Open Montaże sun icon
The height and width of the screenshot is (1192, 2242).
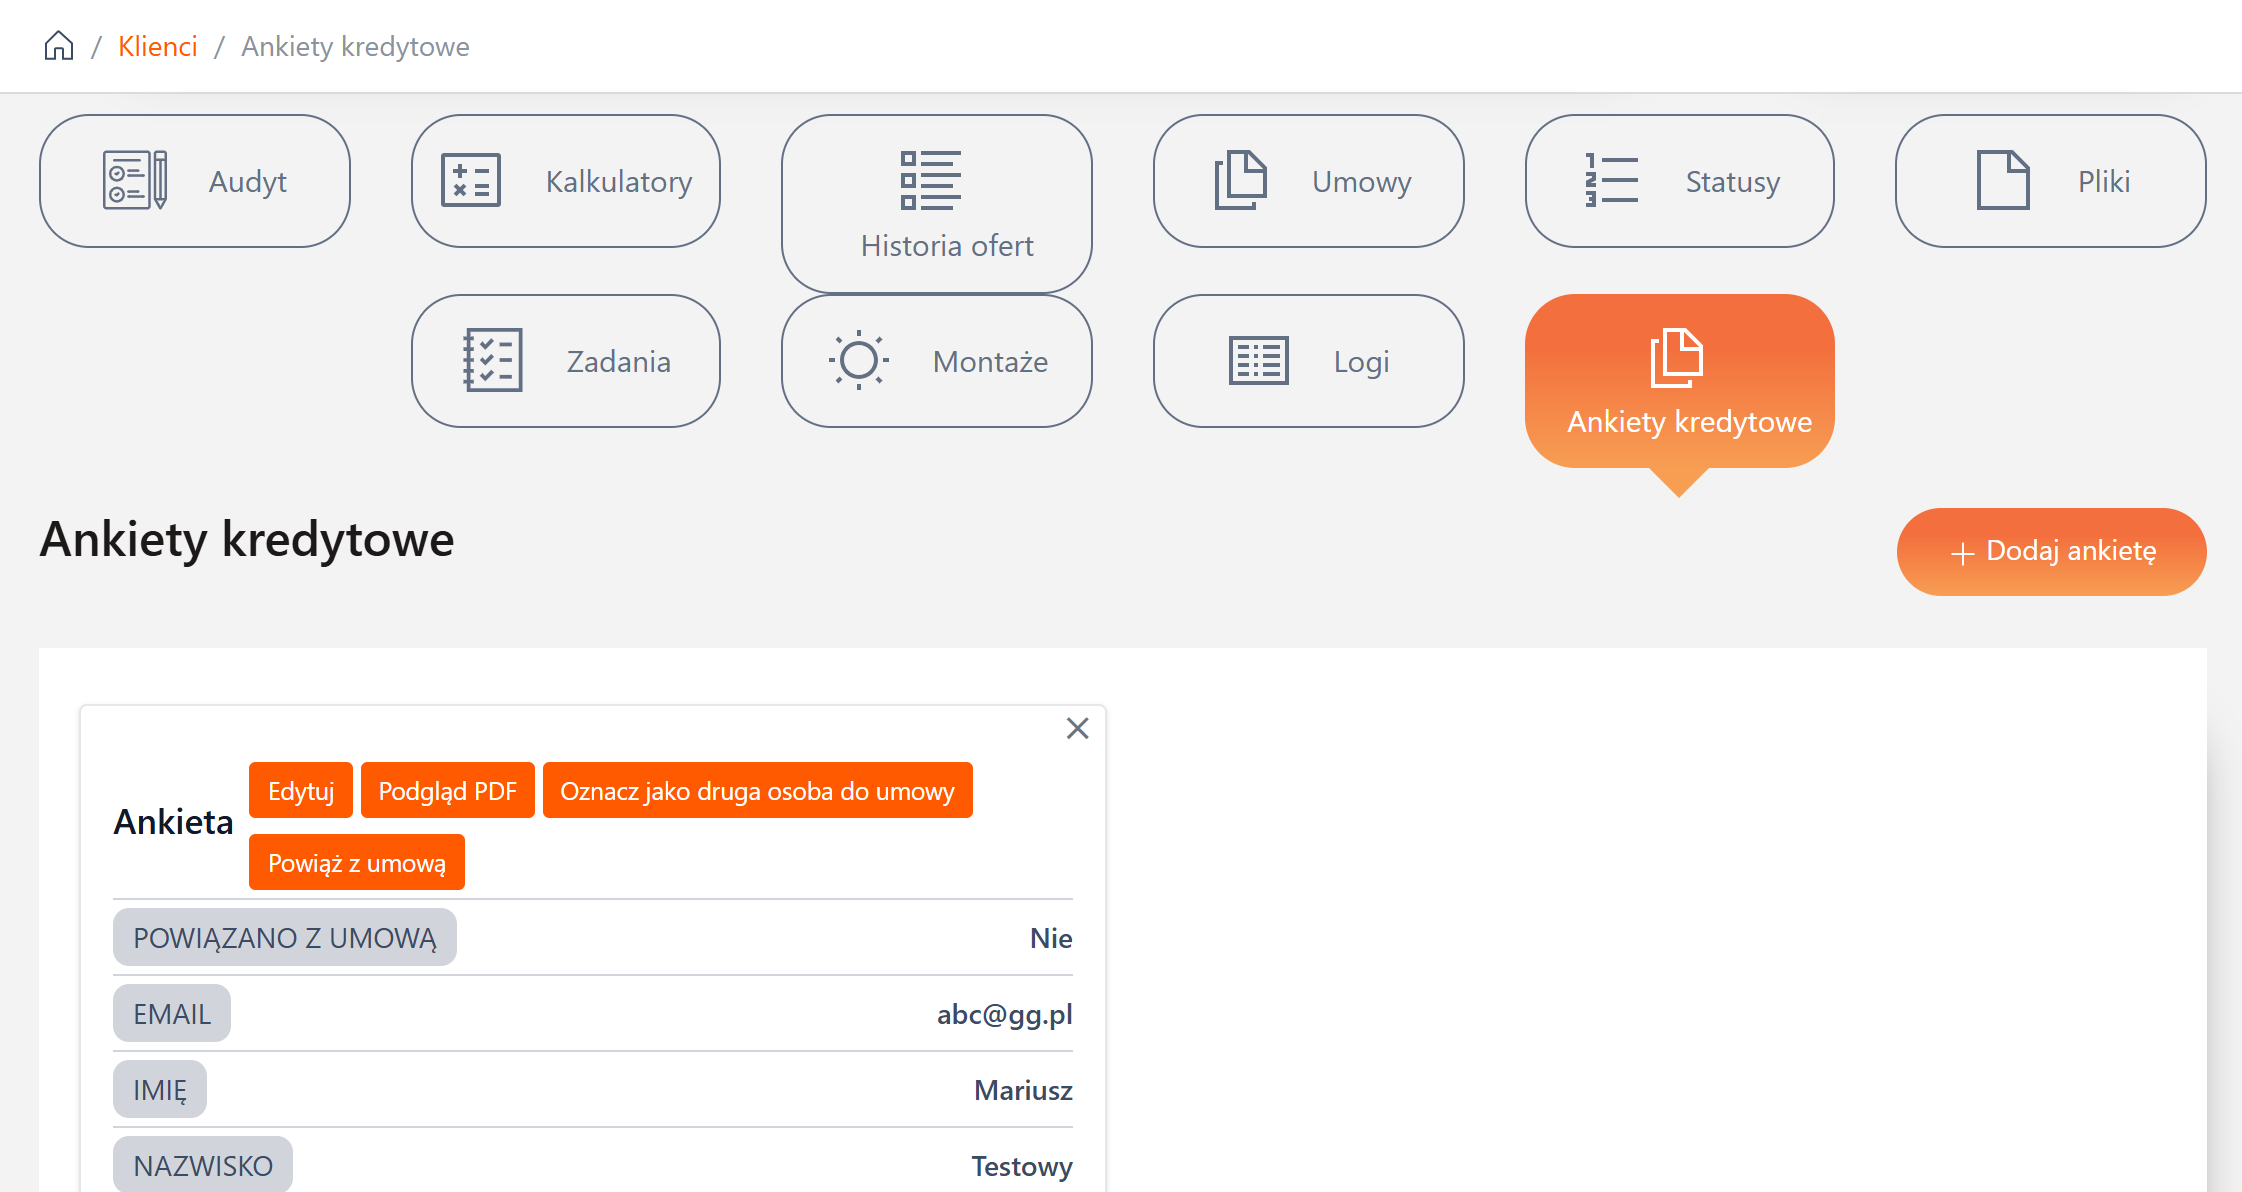coord(858,360)
